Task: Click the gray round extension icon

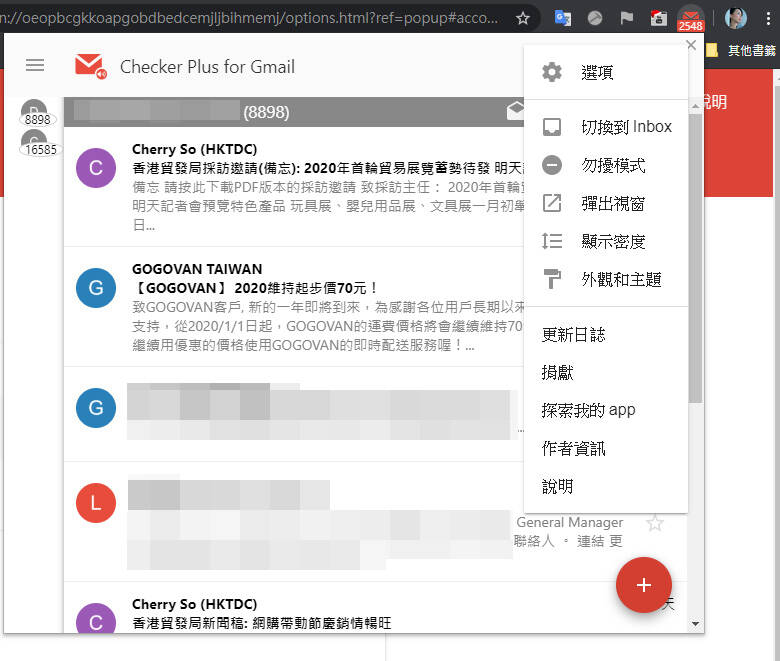Action: (x=594, y=18)
